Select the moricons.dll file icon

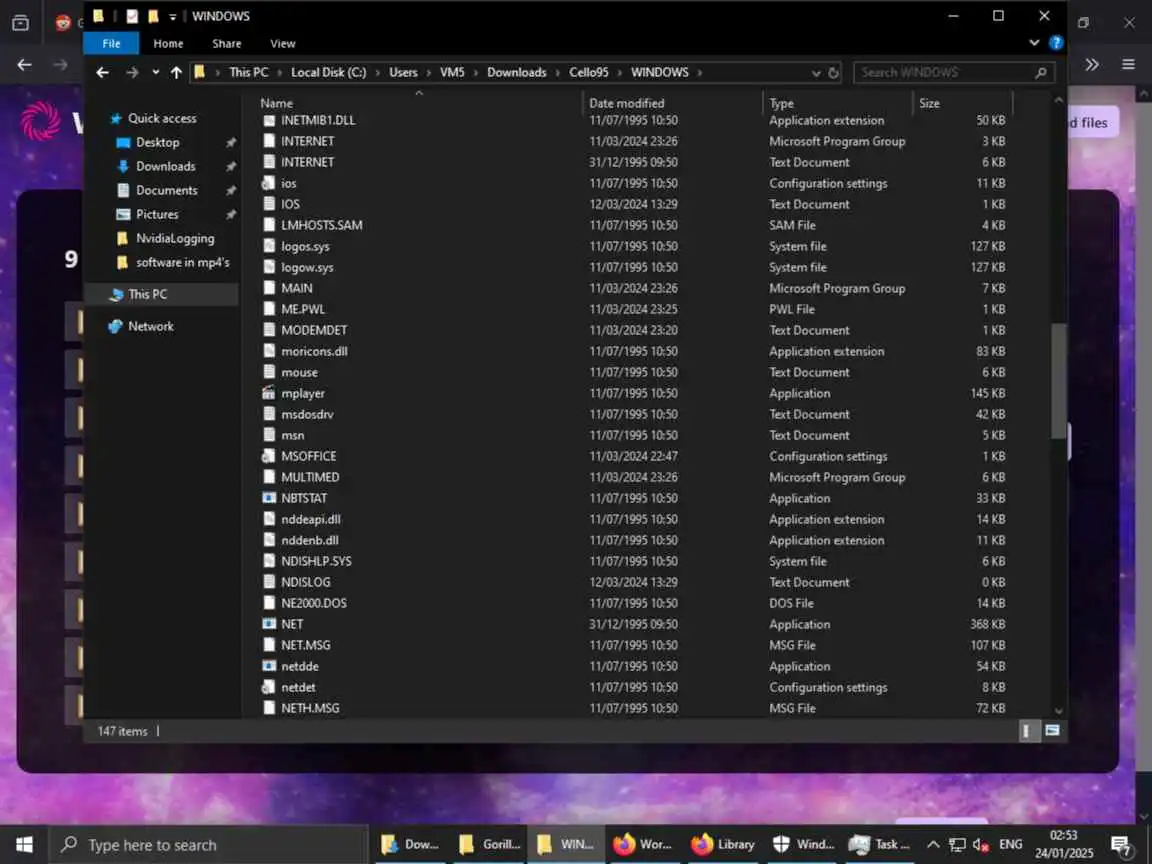pos(269,351)
